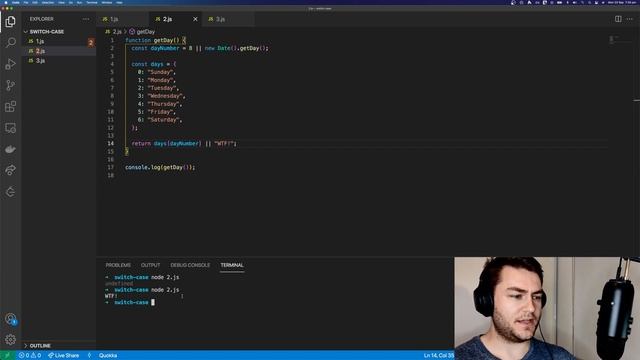
Task: Open the Source Control view
Action: pos(11,85)
